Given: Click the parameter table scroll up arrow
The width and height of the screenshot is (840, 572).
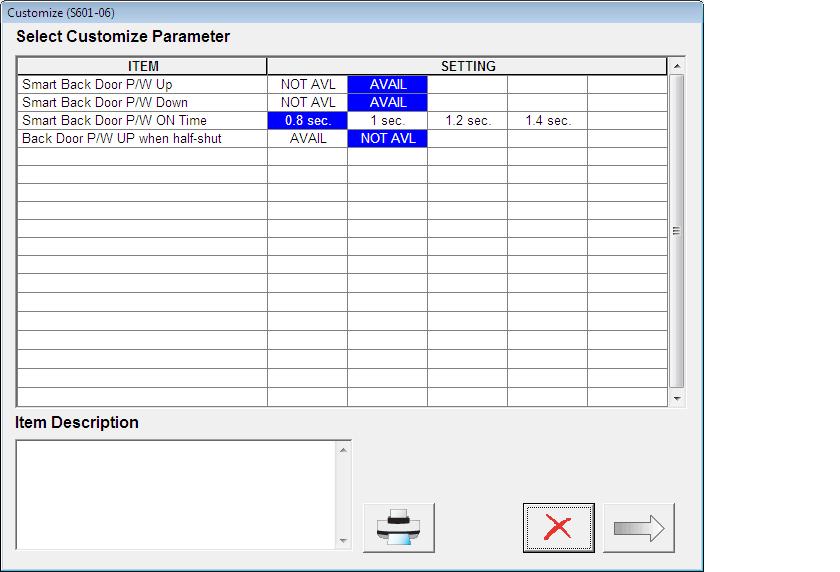Looking at the screenshot, I should click(677, 66).
